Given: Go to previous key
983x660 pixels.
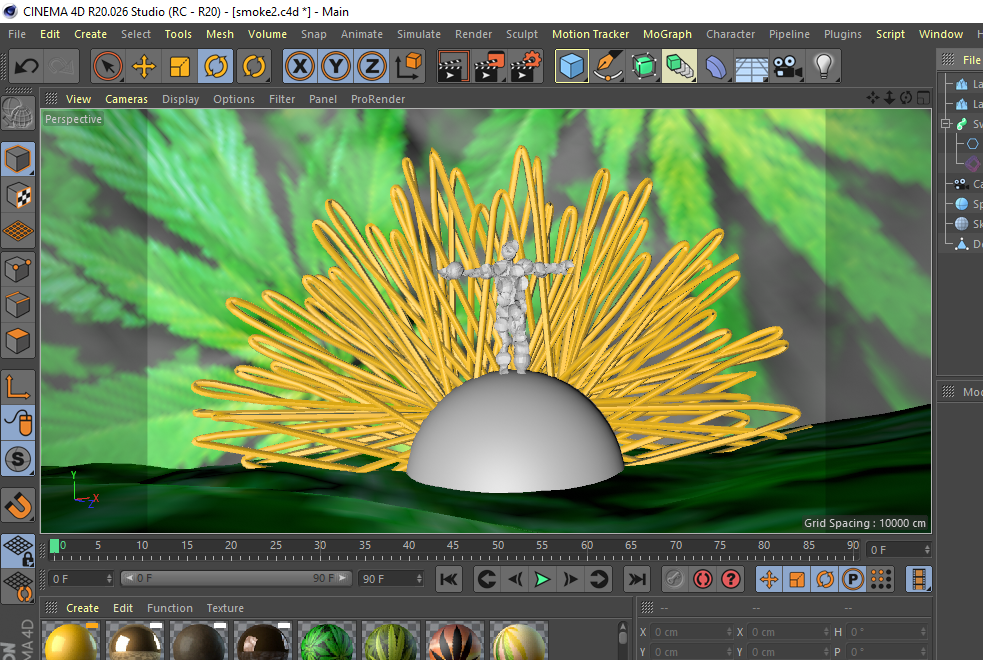Looking at the screenshot, I should [486, 579].
